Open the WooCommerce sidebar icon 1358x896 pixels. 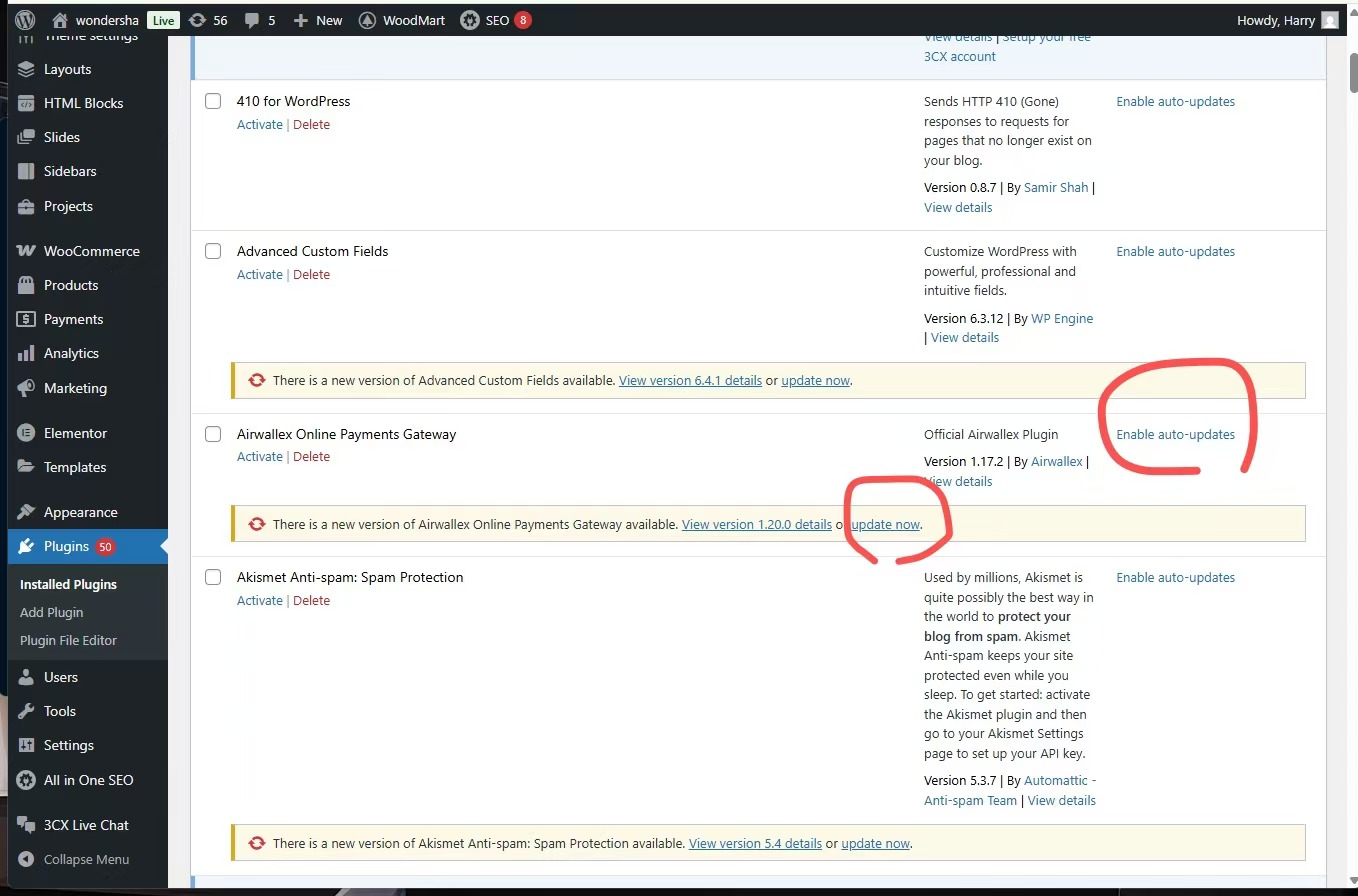[26, 251]
